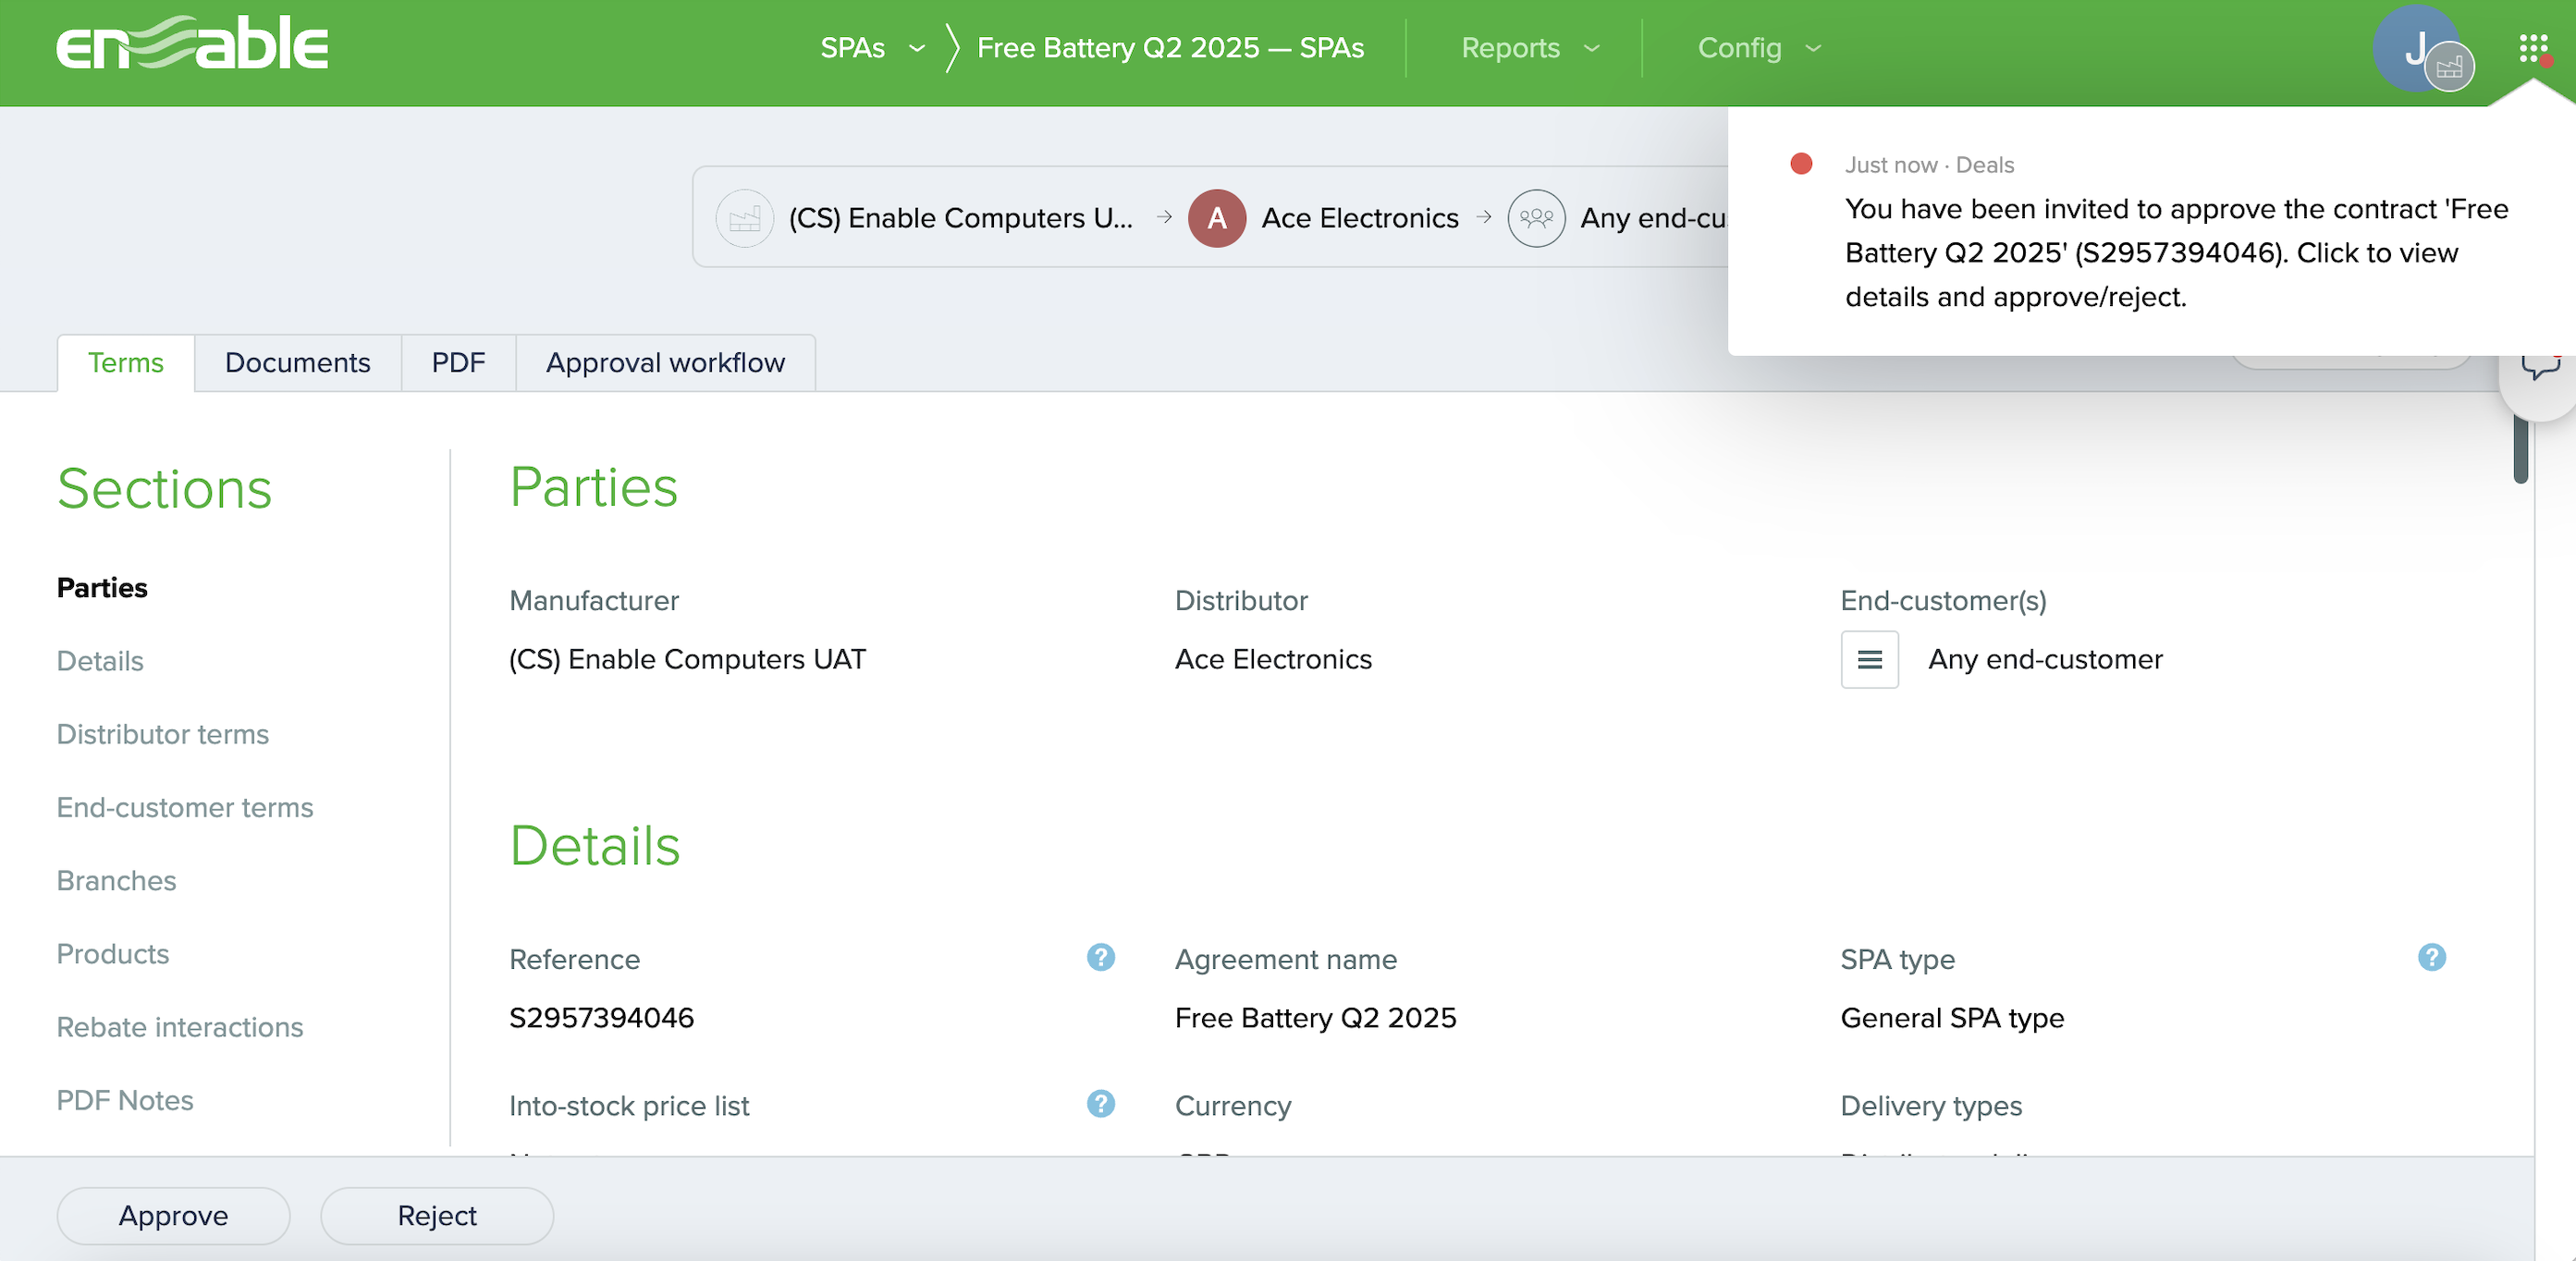
Task: Open the PDF tab
Action: point(458,363)
